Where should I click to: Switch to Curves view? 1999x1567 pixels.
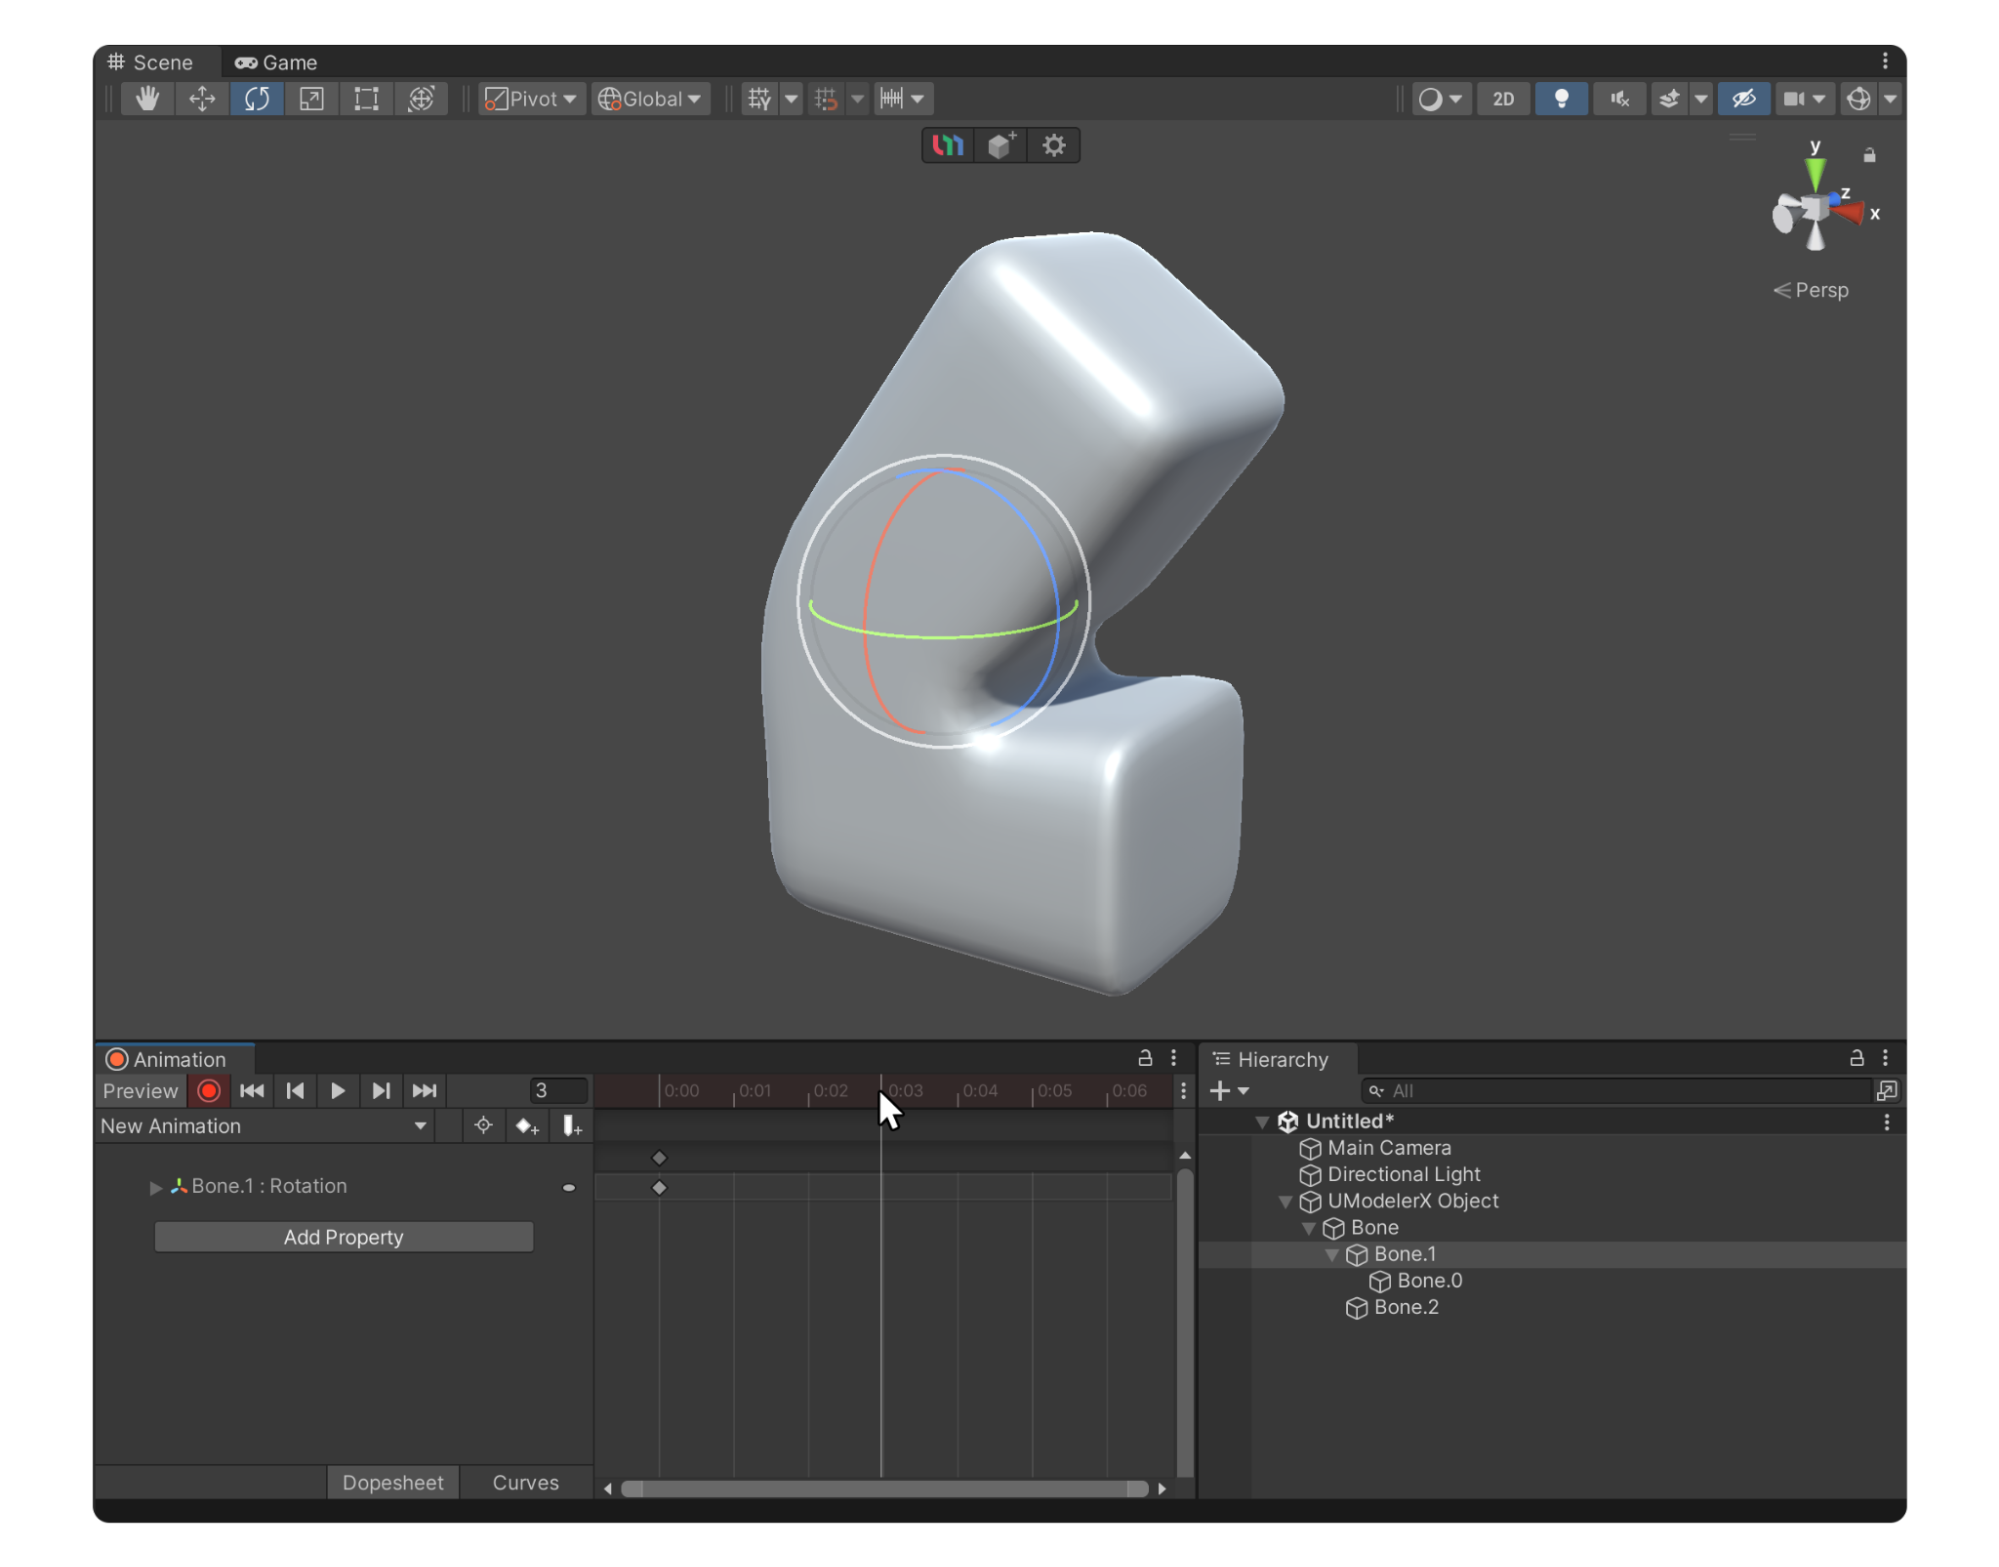tap(525, 1482)
